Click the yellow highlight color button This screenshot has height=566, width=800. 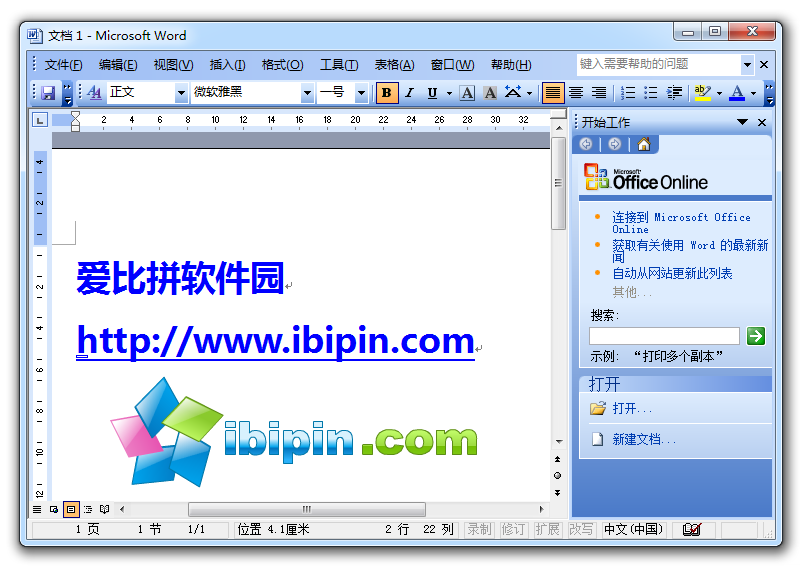(702, 93)
